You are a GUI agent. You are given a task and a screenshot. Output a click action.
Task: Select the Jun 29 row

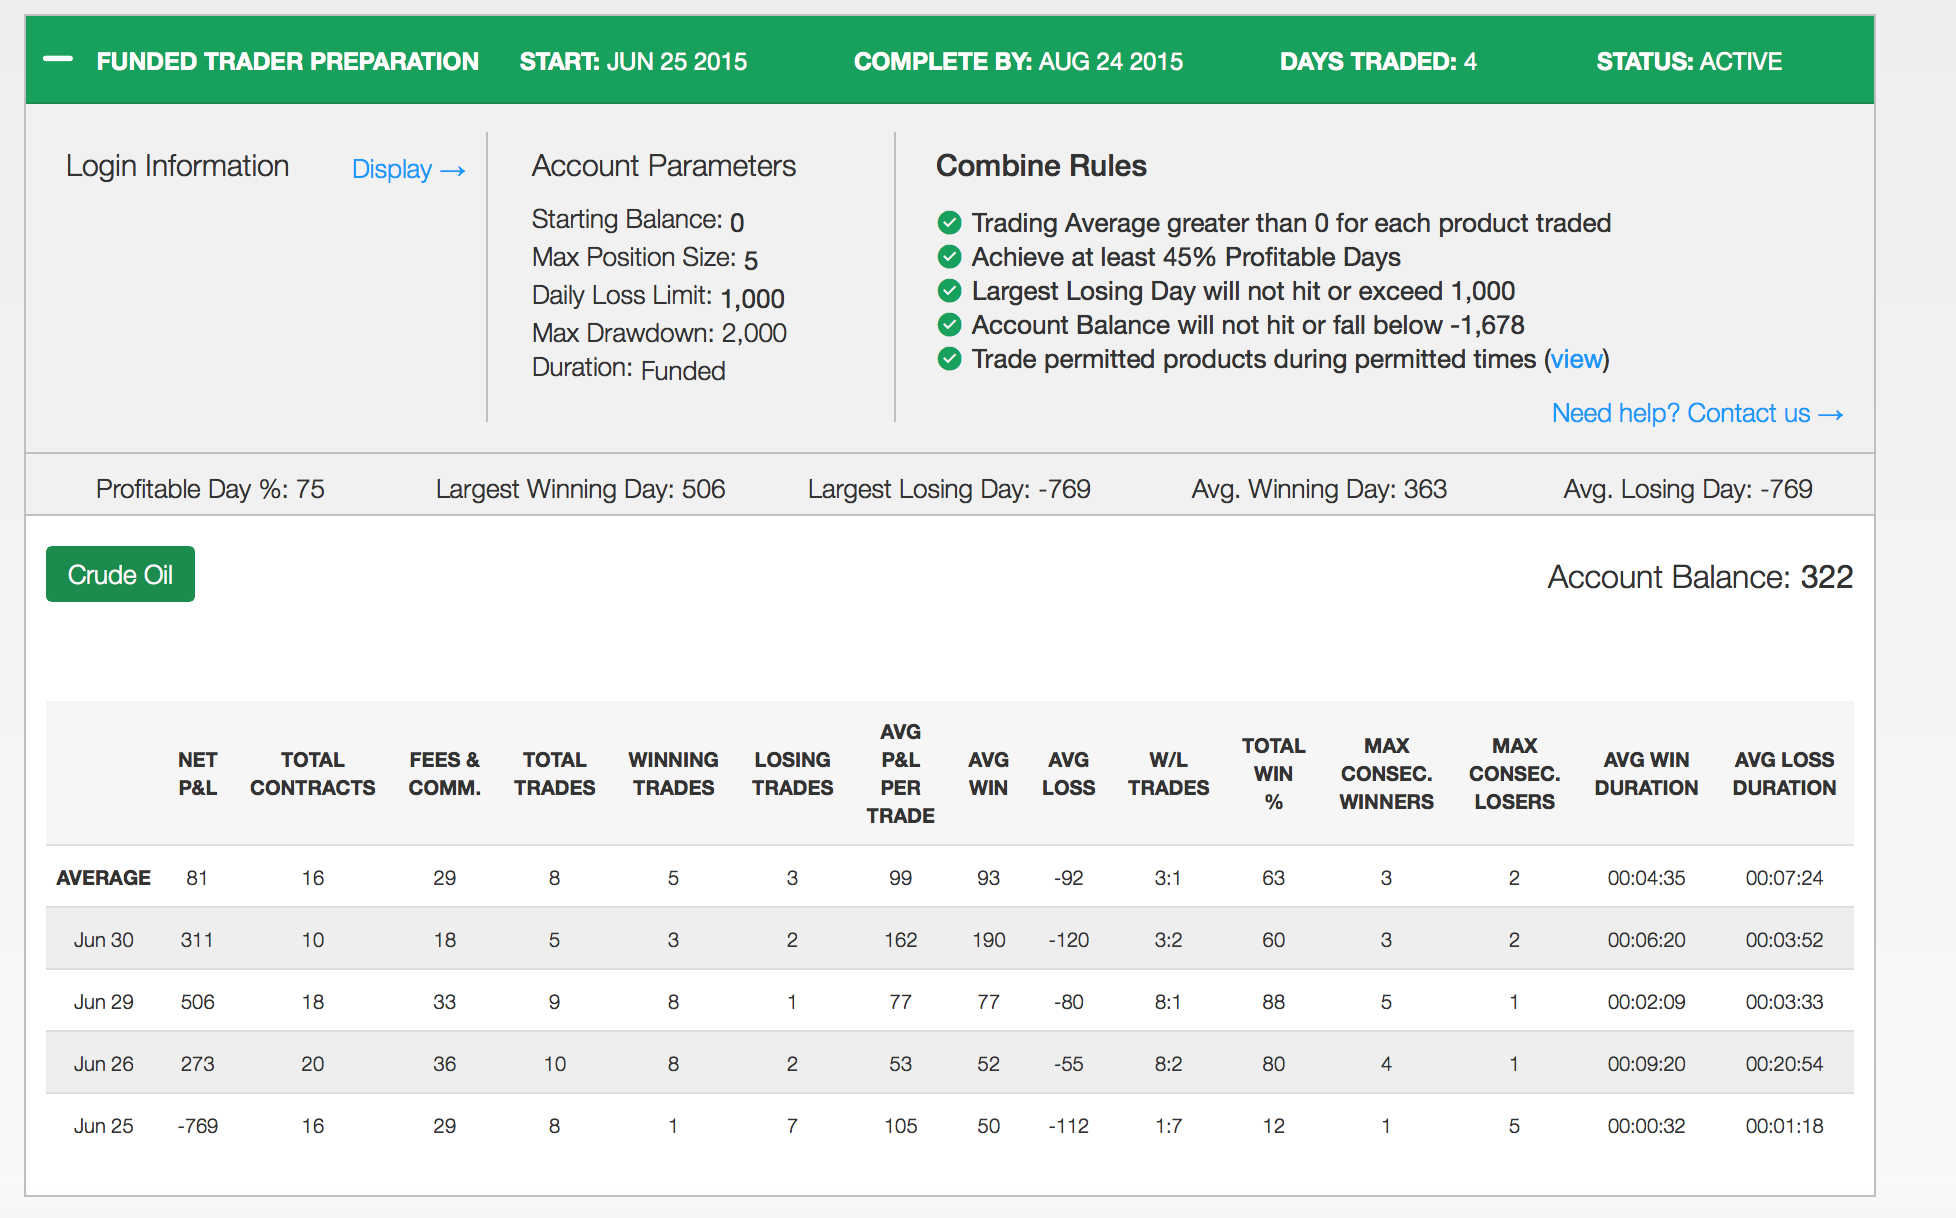pyautogui.click(x=949, y=1001)
